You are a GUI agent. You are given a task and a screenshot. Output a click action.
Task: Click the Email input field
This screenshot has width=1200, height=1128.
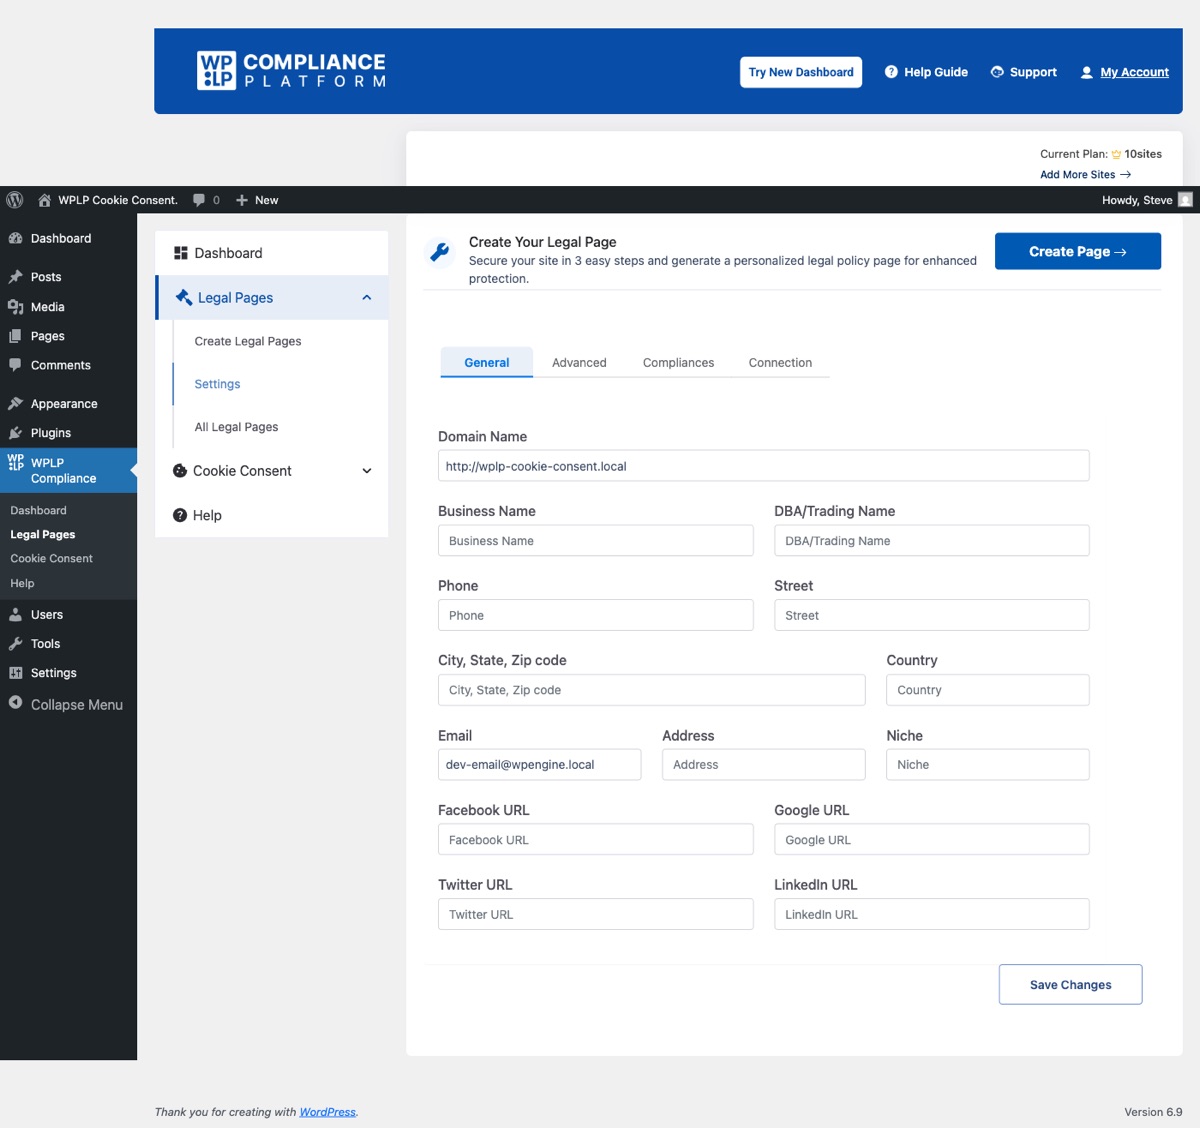point(539,765)
